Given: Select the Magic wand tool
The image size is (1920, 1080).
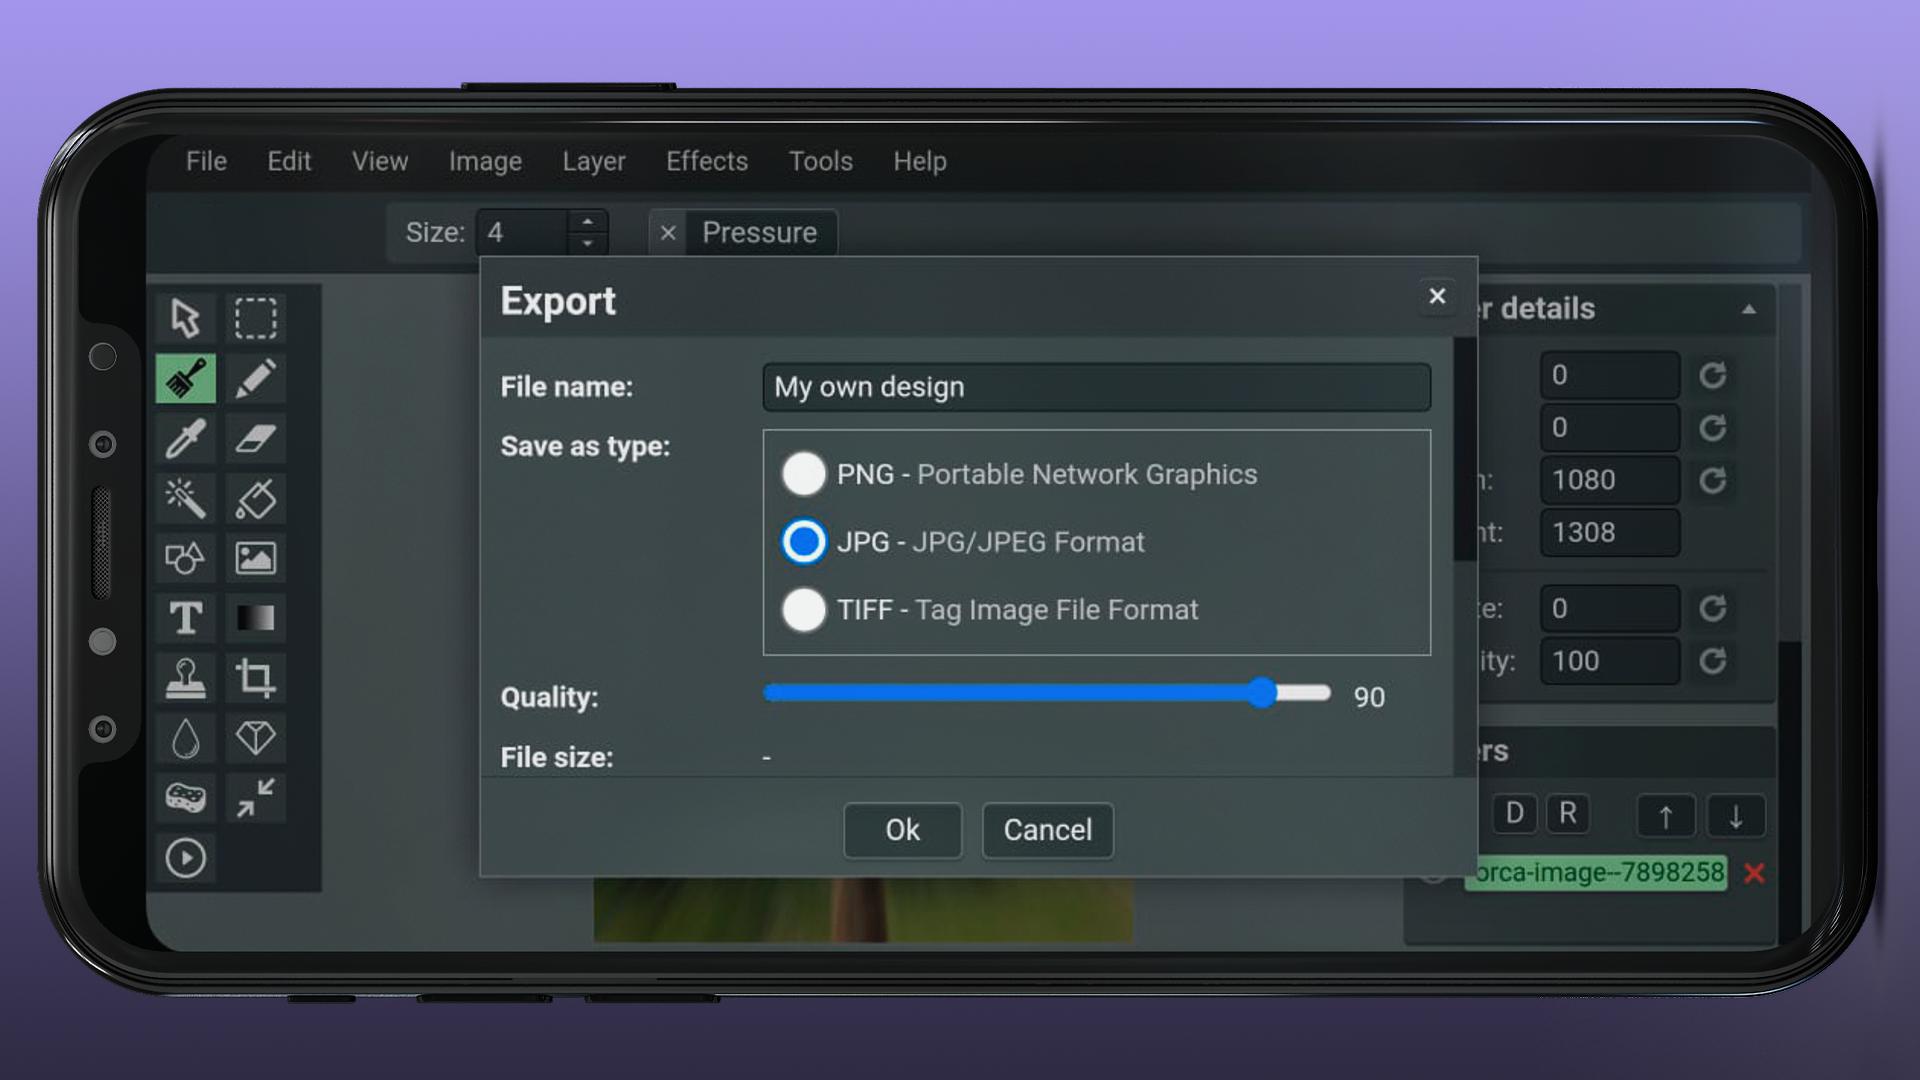Looking at the screenshot, I should click(x=186, y=498).
